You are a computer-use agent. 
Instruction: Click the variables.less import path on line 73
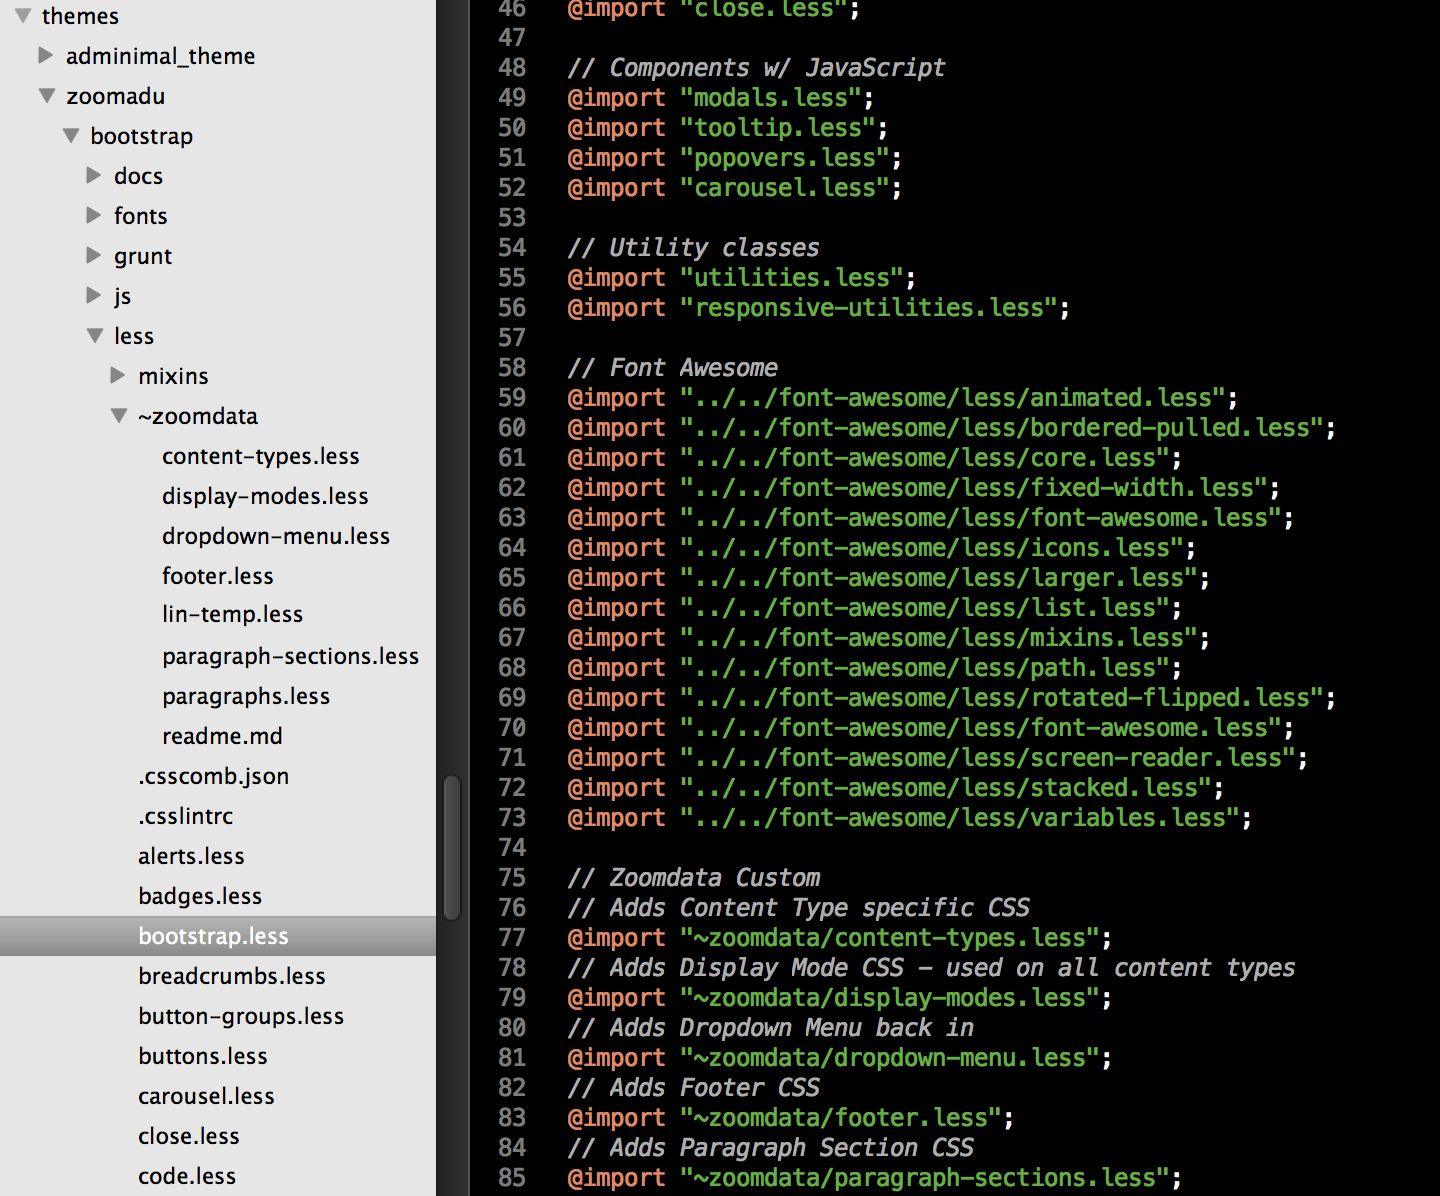click(x=960, y=817)
